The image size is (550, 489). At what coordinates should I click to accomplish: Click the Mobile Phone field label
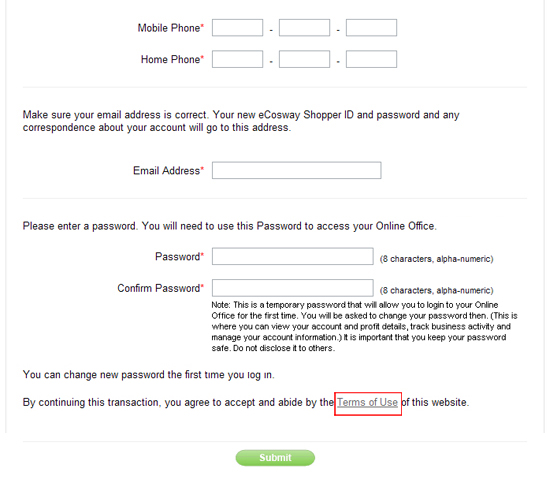point(171,28)
